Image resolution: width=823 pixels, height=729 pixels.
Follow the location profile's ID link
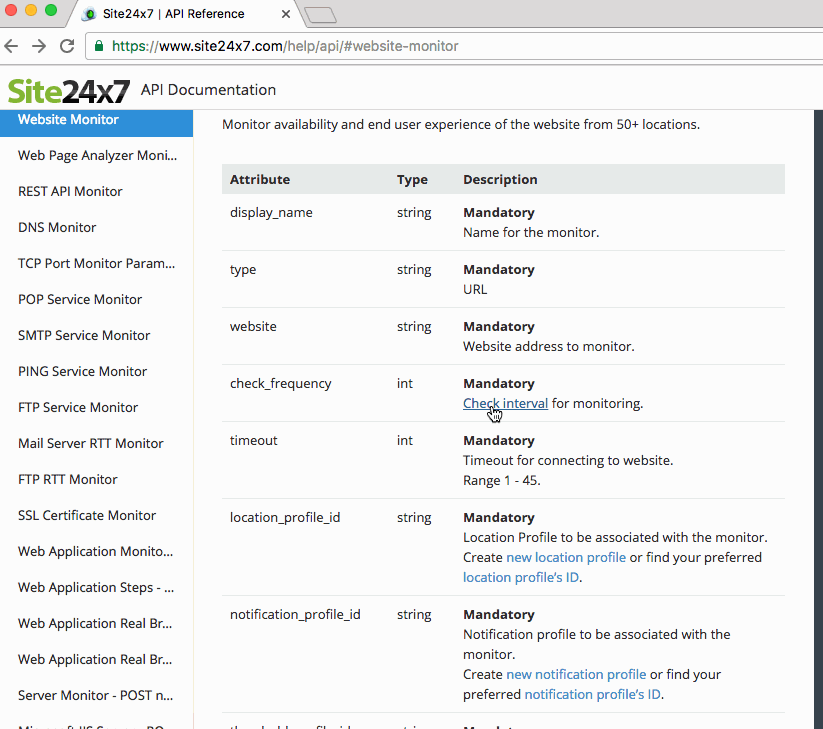(521, 577)
